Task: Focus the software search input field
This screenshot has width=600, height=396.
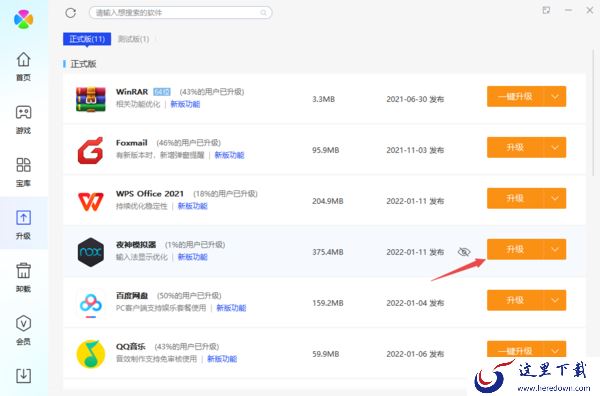Action: pos(181,13)
